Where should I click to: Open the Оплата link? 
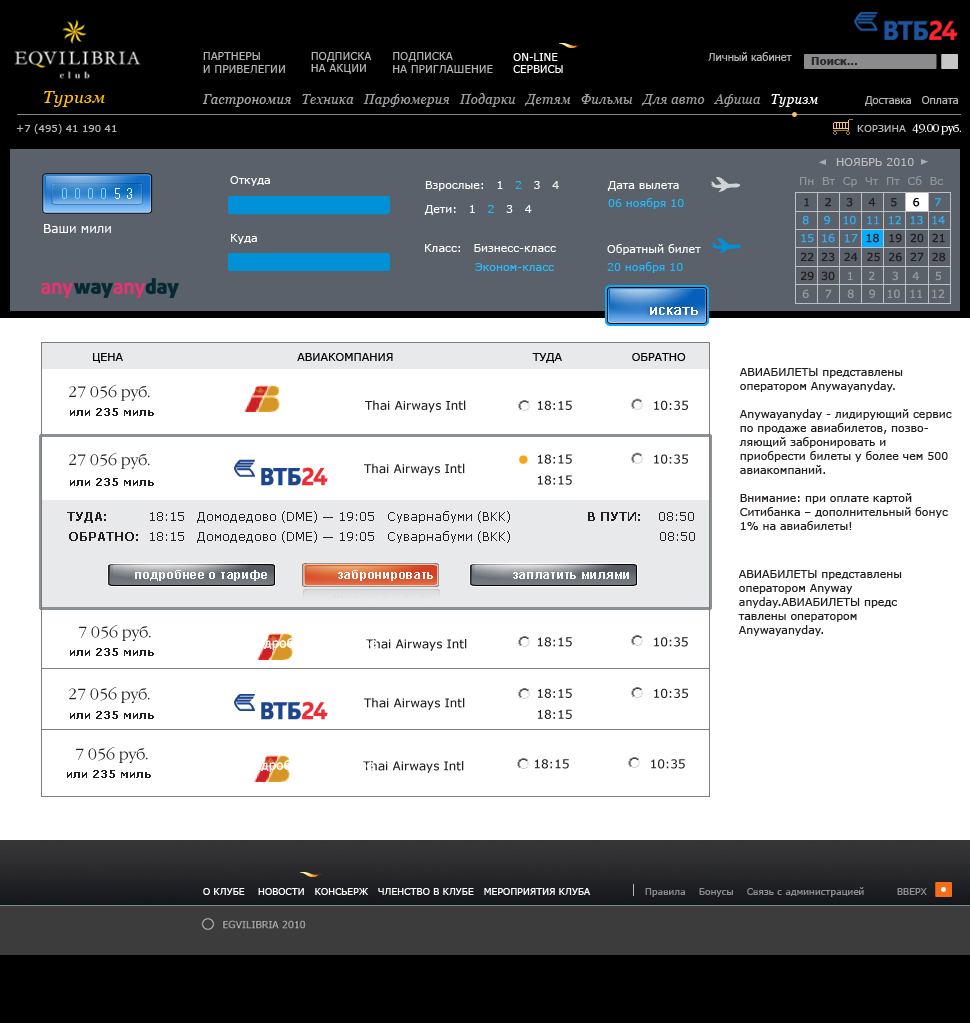tap(940, 100)
